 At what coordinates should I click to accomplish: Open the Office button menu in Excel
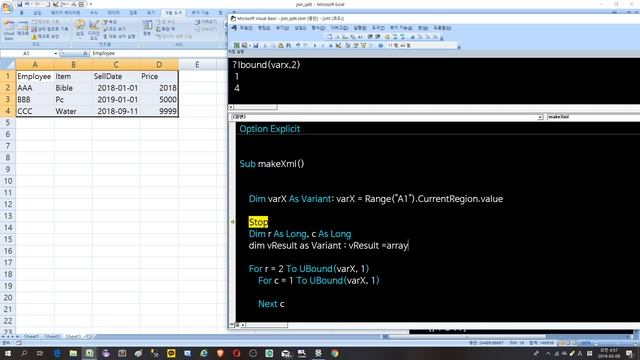pyautogui.click(x=7, y=7)
